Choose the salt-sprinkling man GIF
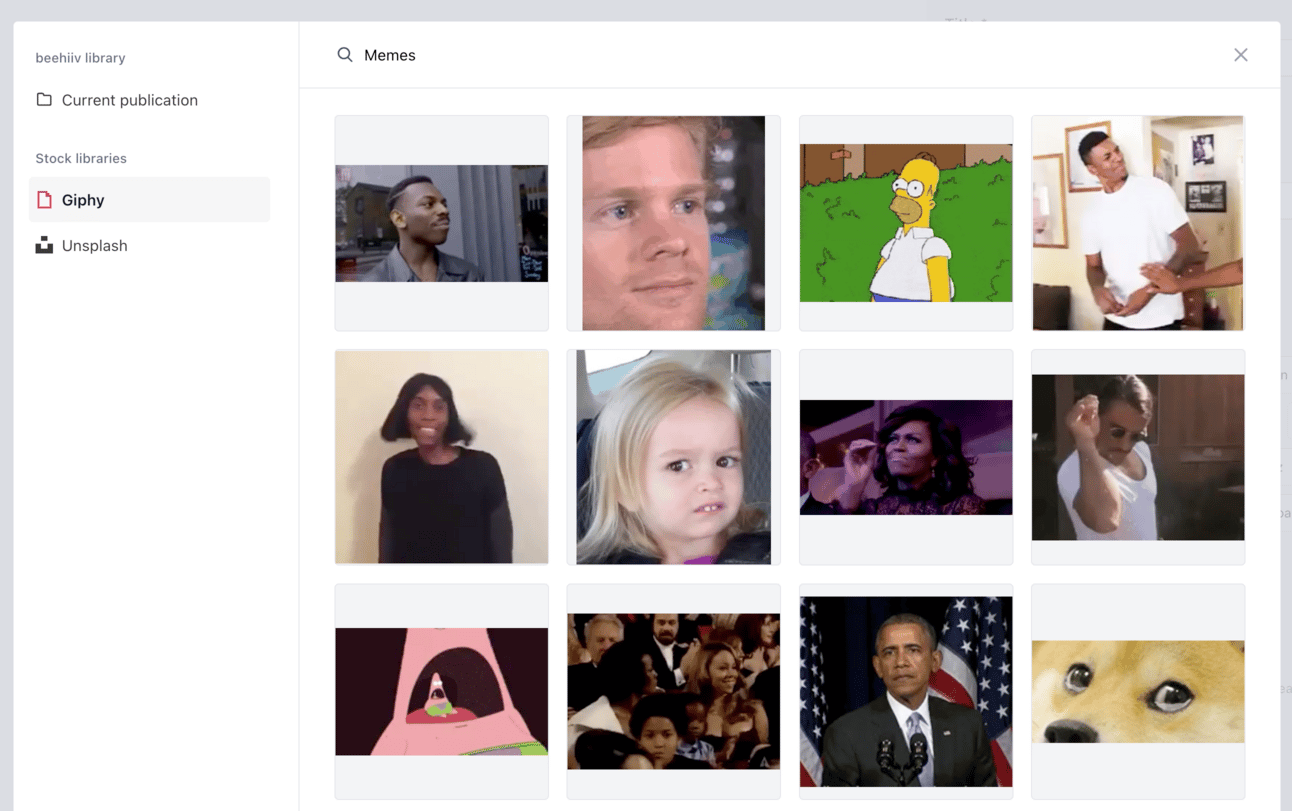Screen dimensions: 1292x811 pos(1138,457)
